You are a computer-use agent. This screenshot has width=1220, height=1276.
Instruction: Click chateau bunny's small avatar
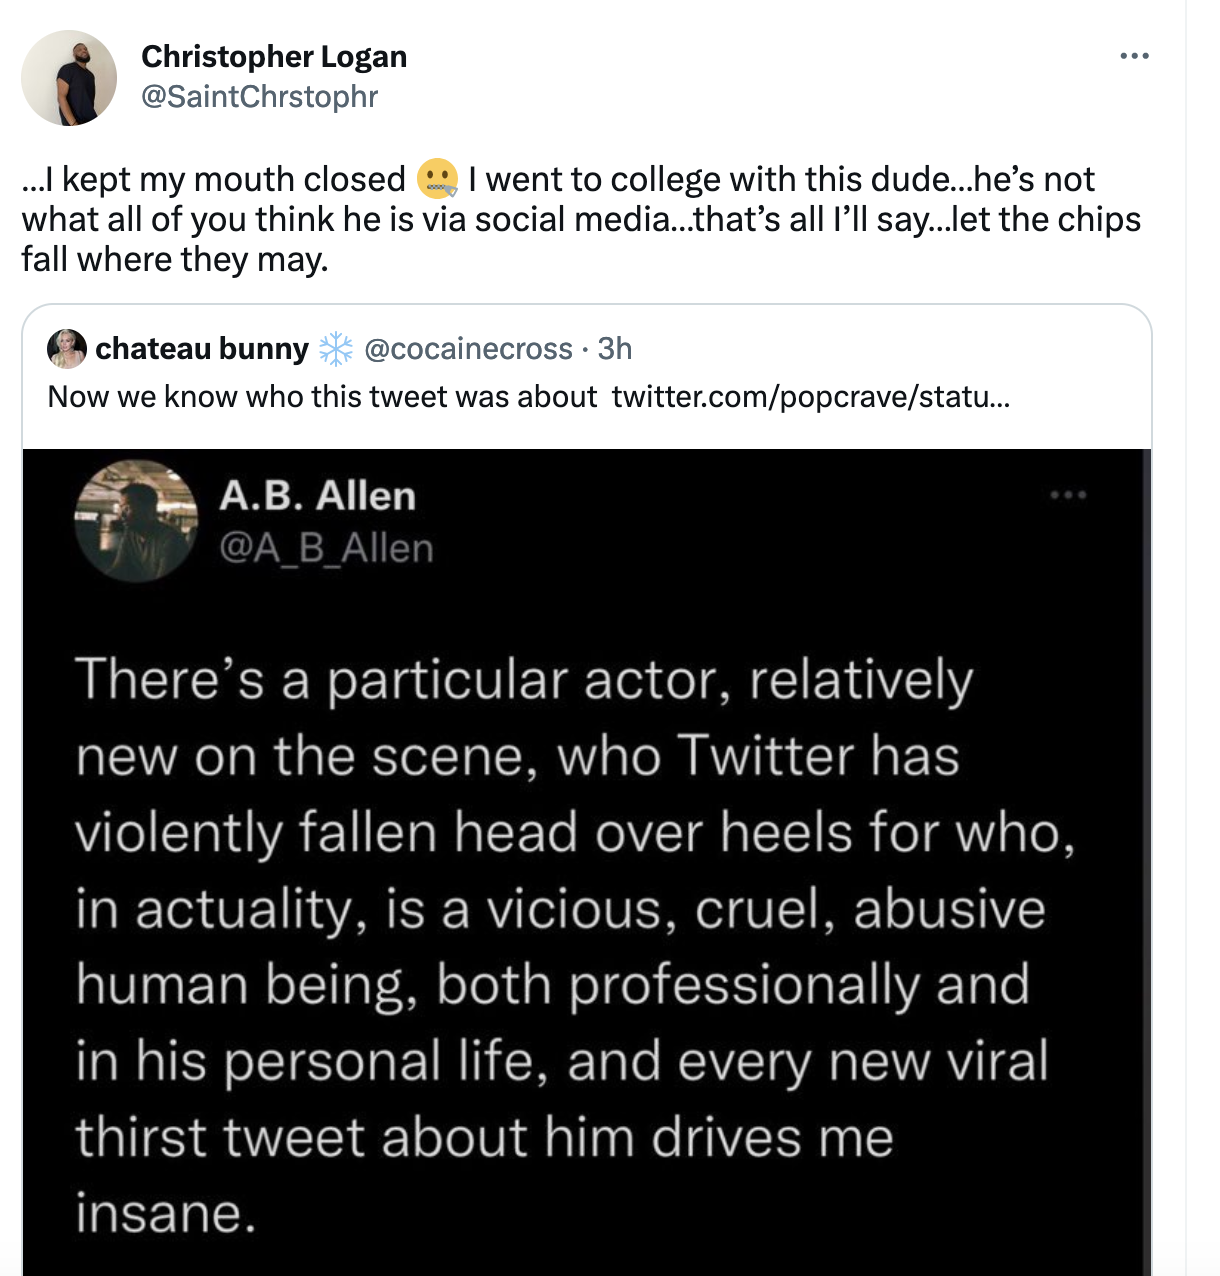66,348
